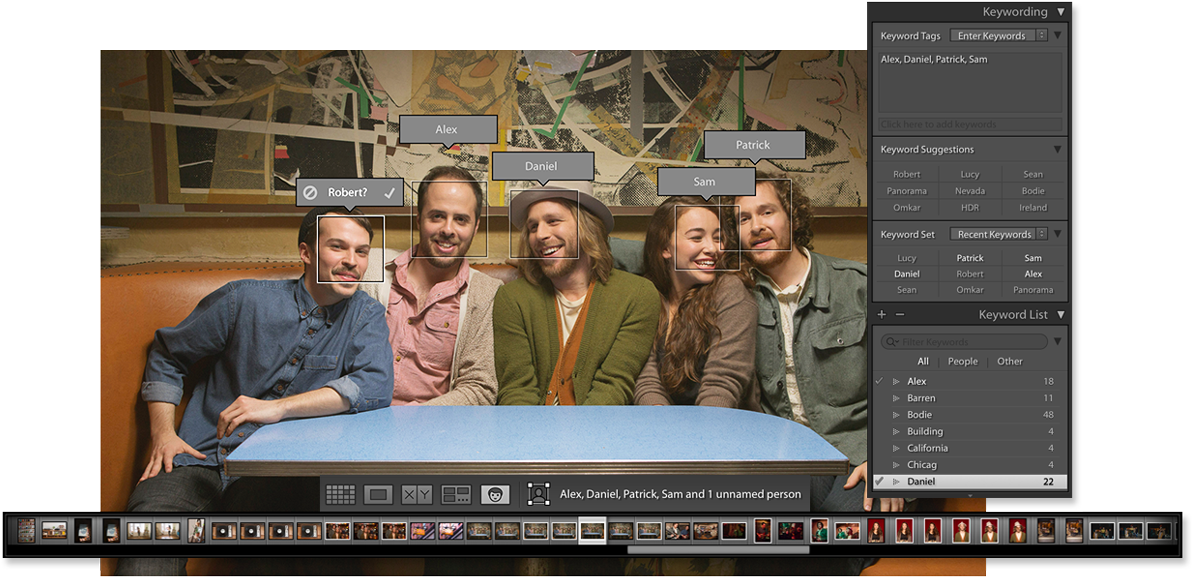Click the Filter Keywords search field
This screenshot has width=1192, height=577.
pyautogui.click(x=964, y=342)
